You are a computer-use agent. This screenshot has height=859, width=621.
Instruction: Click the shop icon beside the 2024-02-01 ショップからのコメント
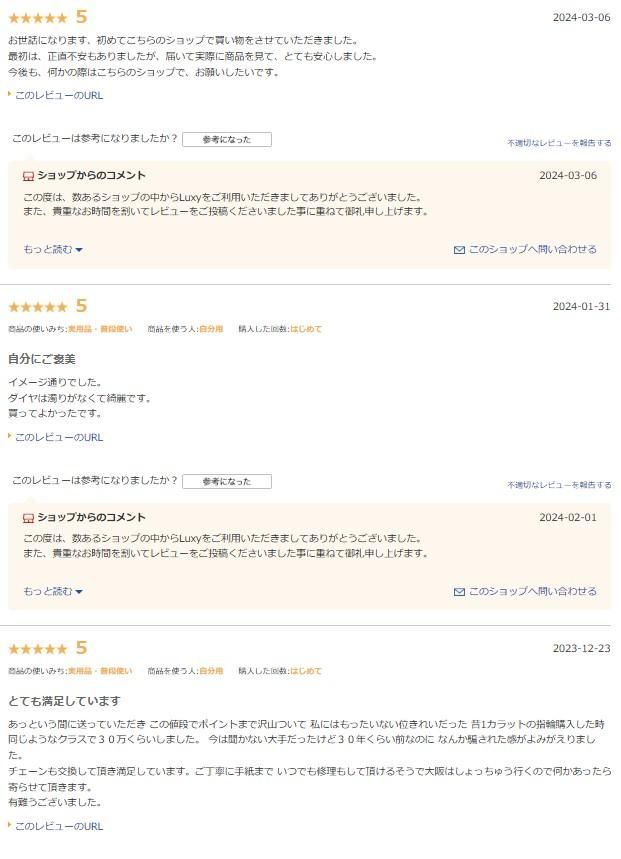point(28,518)
